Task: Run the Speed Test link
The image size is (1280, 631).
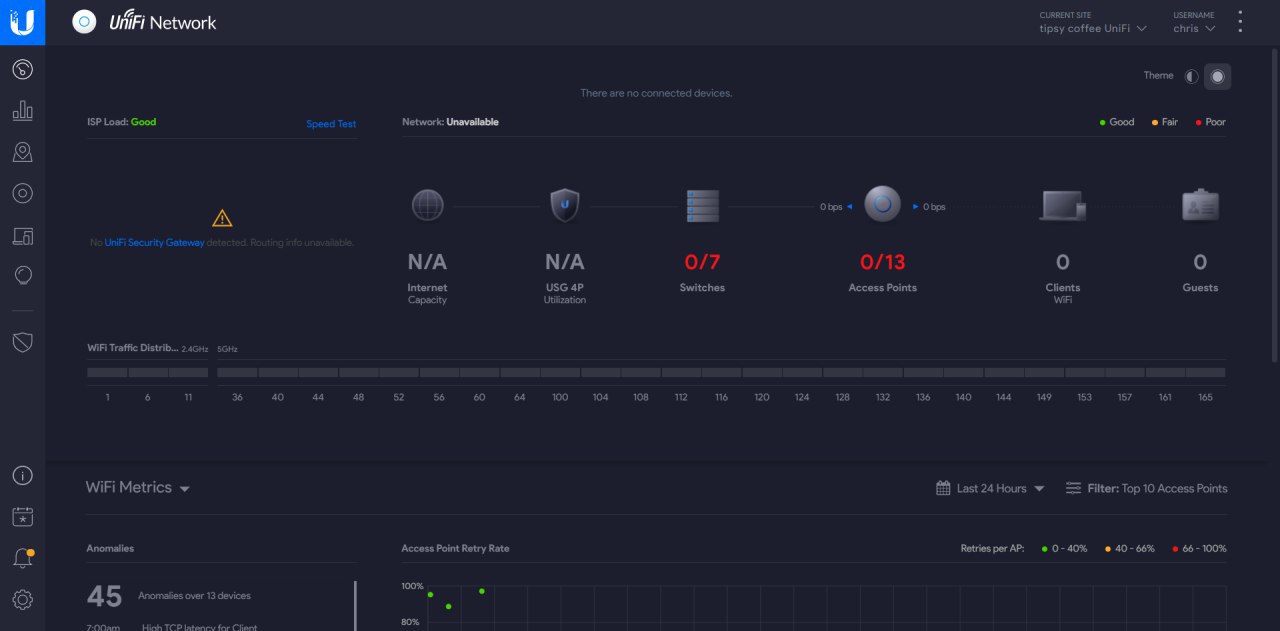Action: (331, 124)
